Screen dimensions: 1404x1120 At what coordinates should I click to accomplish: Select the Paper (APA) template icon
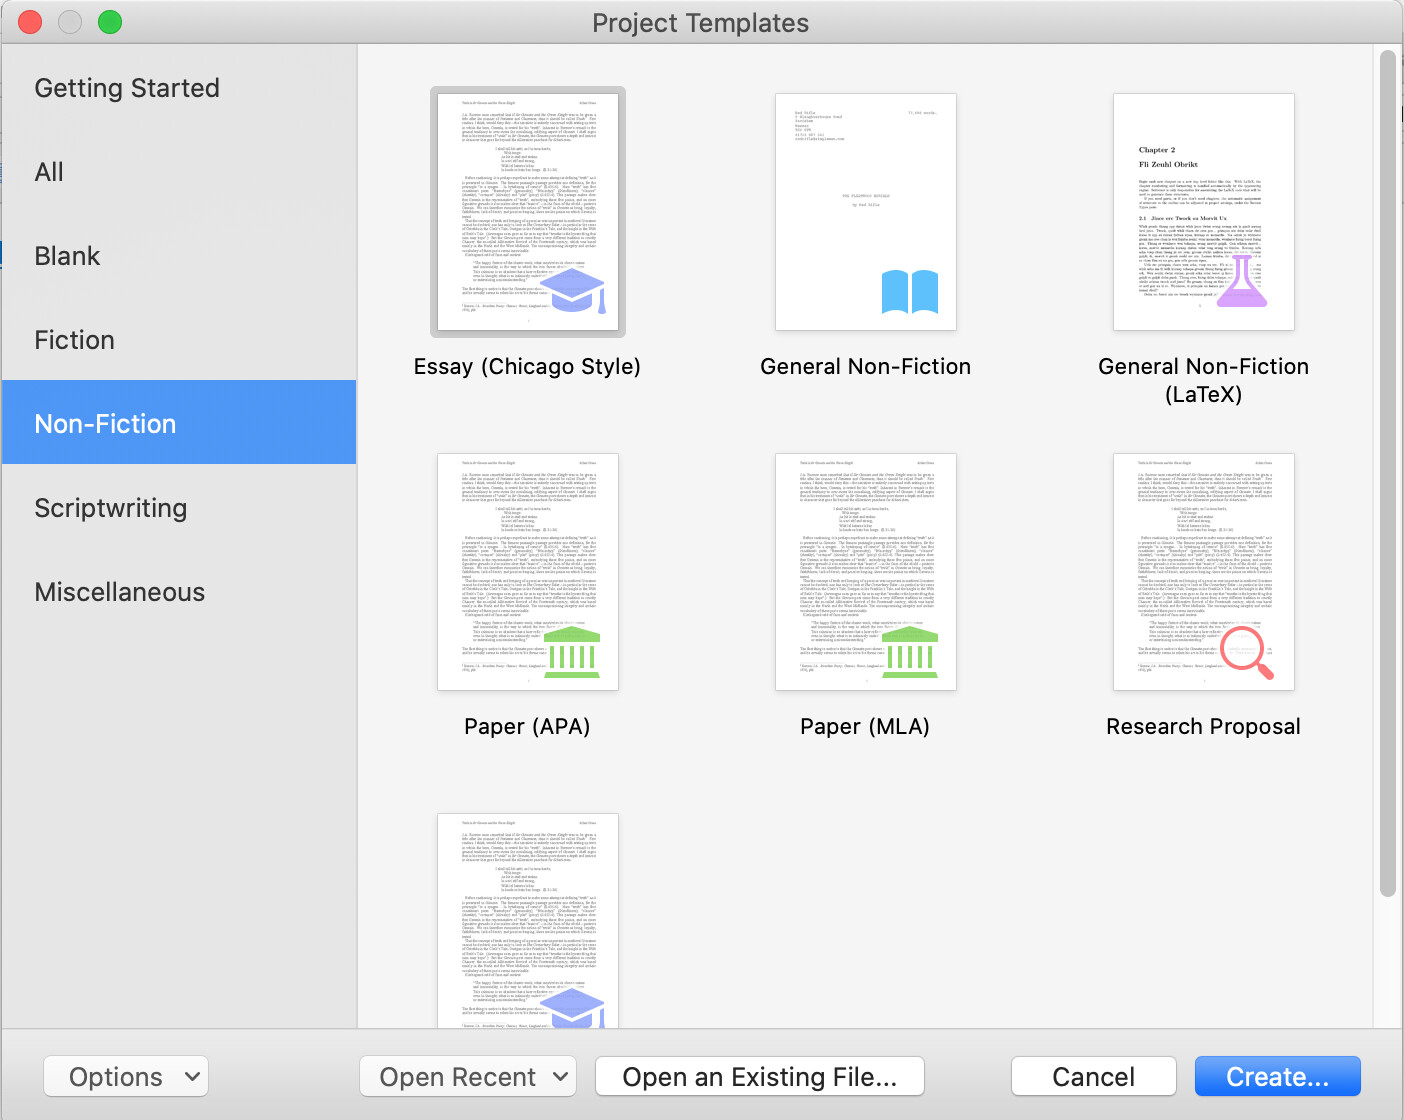point(527,572)
